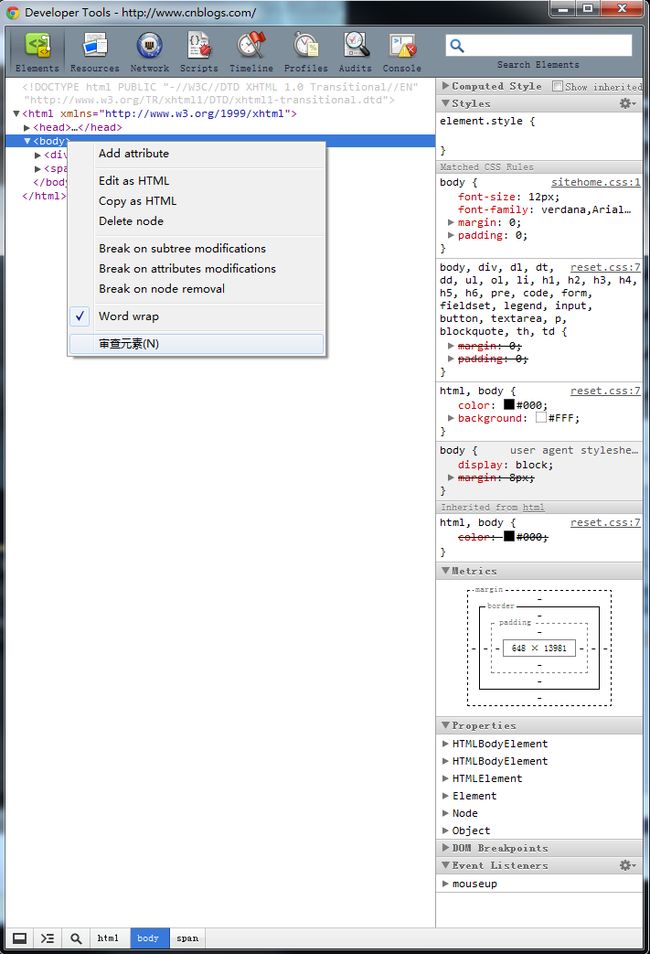Click the display: block declaration
The height and width of the screenshot is (954, 650).
[506, 465]
